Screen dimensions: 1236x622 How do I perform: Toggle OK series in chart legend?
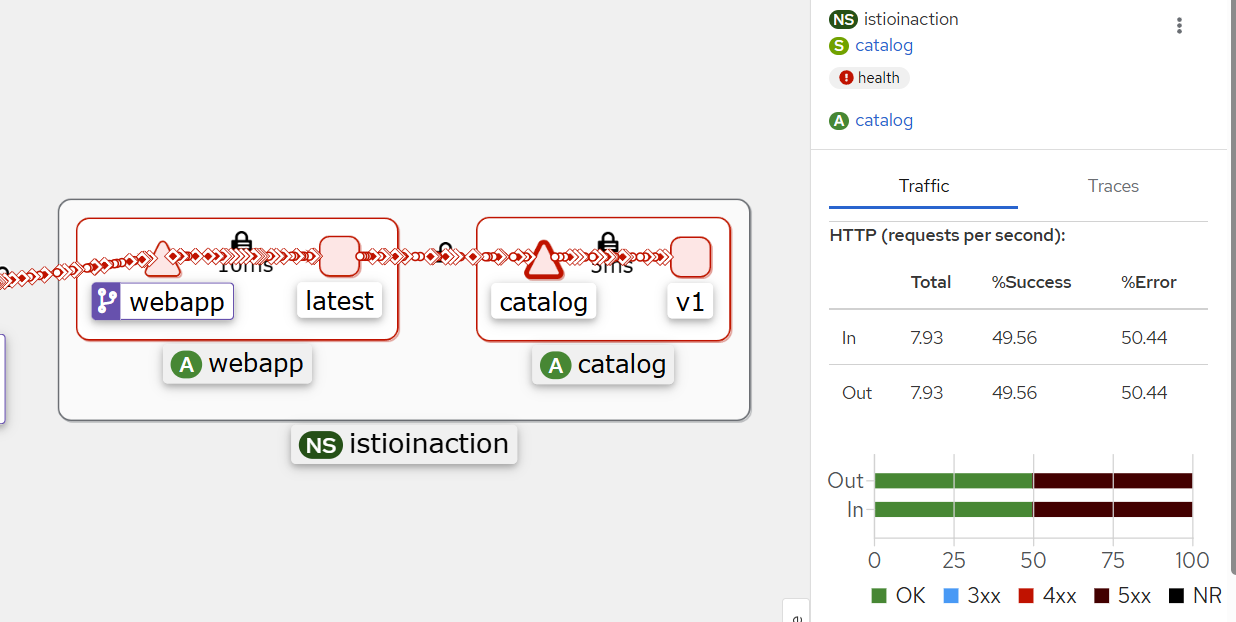tap(898, 596)
